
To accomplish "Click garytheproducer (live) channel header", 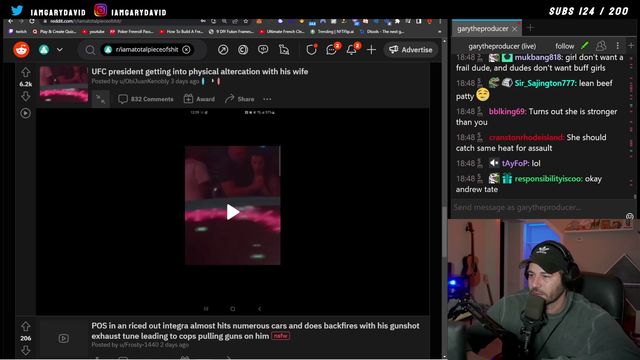I will 502,46.
